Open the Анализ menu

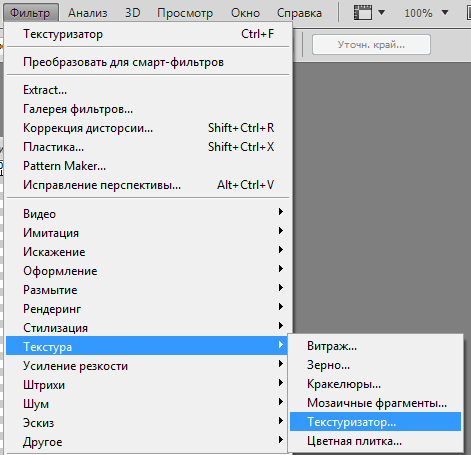88,13
